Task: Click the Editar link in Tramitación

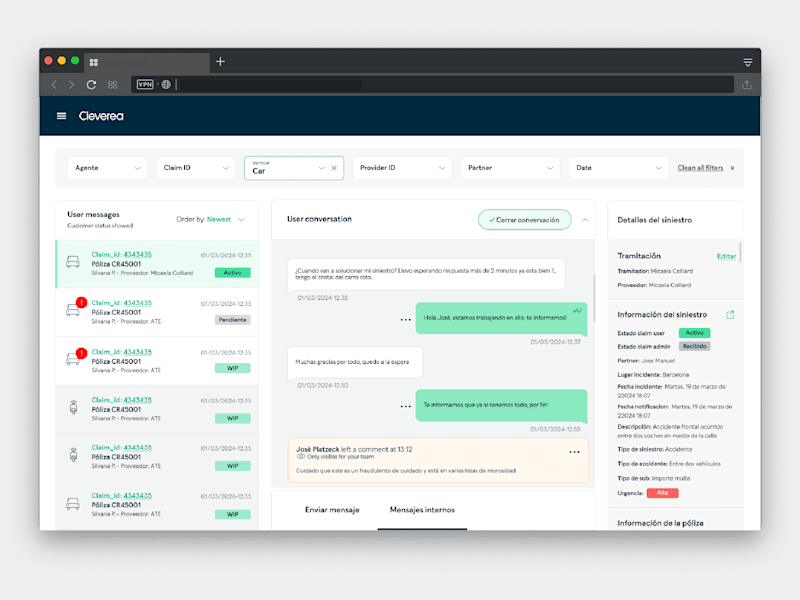Action: coord(726,256)
